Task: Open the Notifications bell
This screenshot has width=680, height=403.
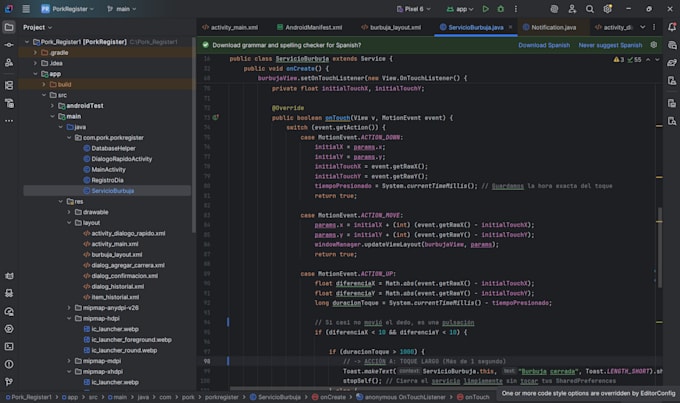Action: 672,27
